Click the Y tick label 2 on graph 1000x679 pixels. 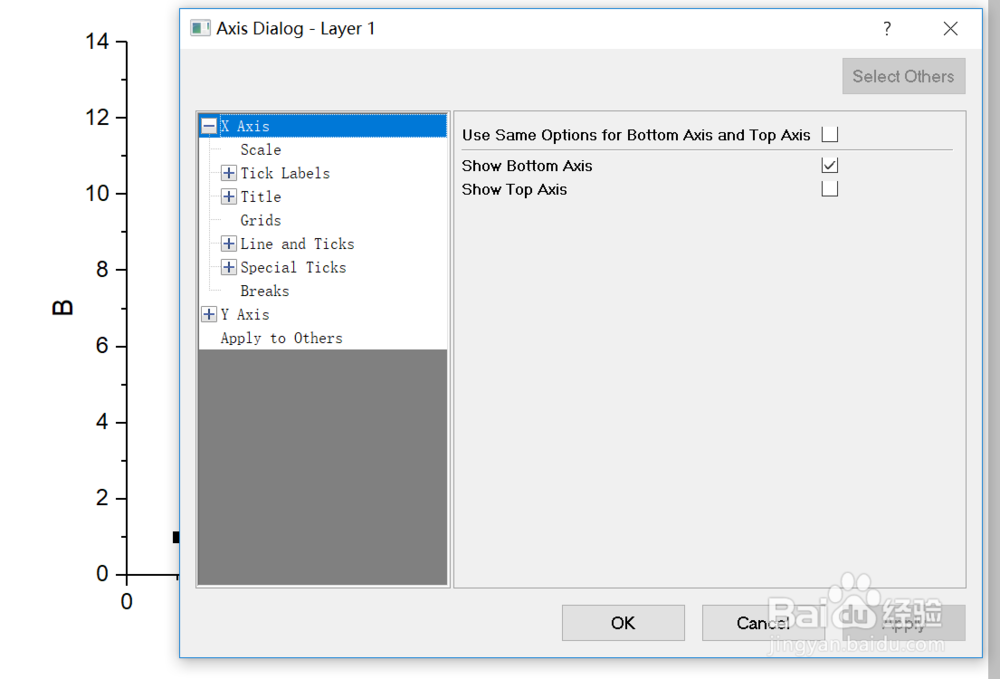[102, 498]
